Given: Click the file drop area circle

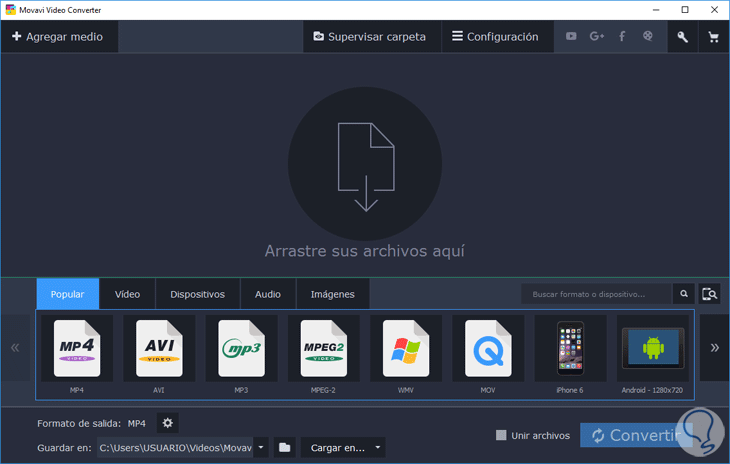Looking at the screenshot, I should click(x=365, y=164).
